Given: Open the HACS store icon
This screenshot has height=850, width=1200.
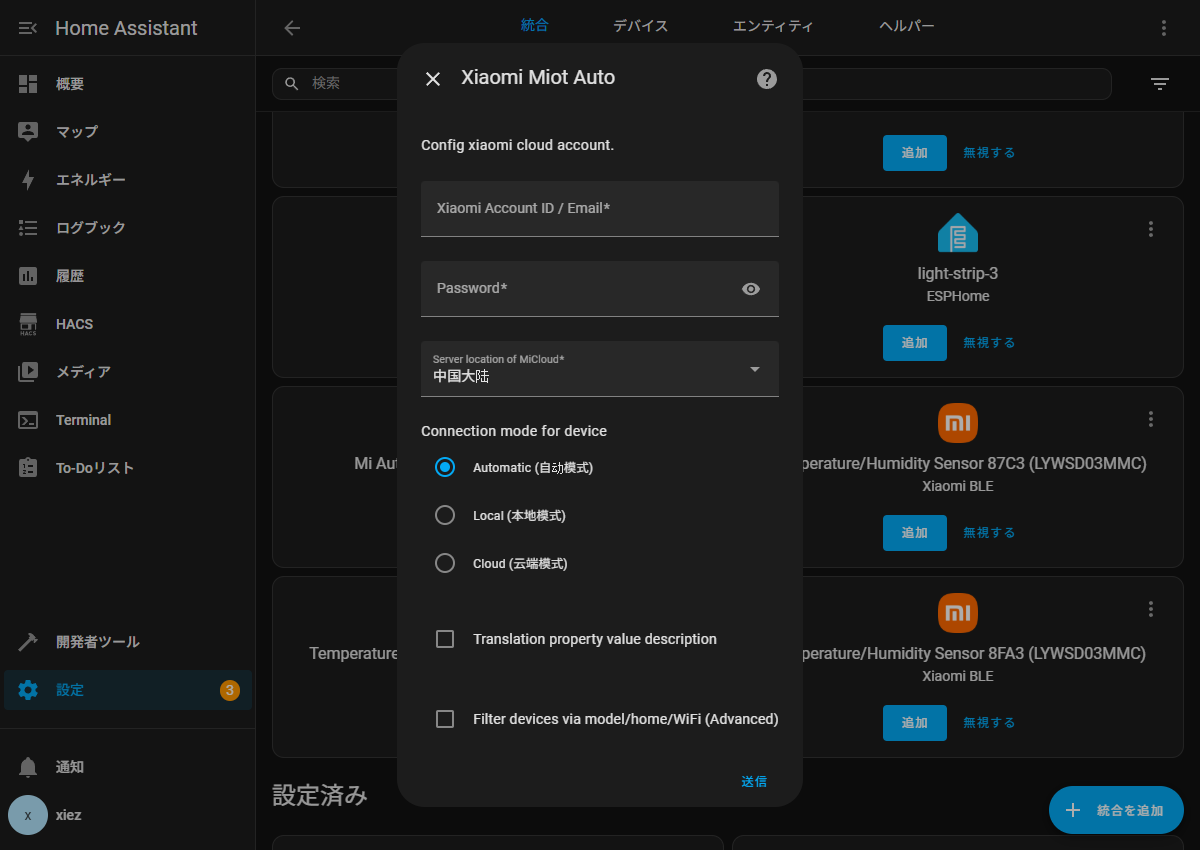Looking at the screenshot, I should pos(28,324).
